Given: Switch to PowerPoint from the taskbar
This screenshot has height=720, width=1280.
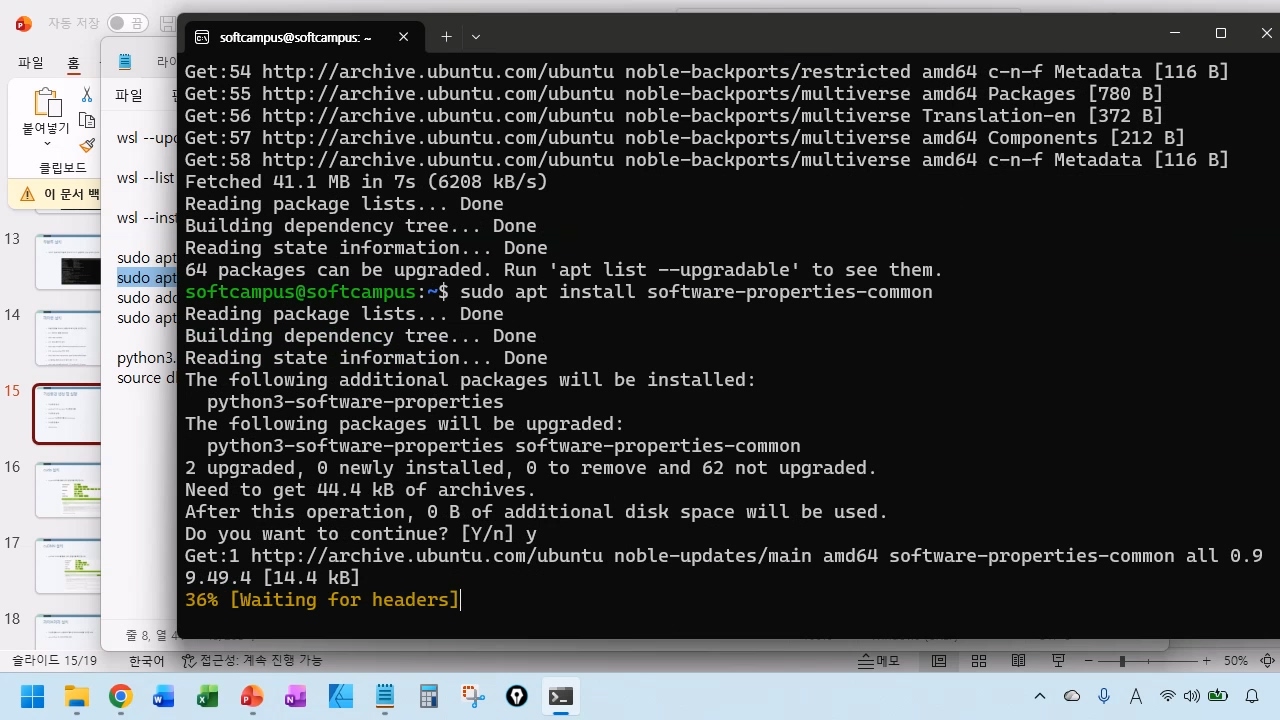Looking at the screenshot, I should [252, 697].
